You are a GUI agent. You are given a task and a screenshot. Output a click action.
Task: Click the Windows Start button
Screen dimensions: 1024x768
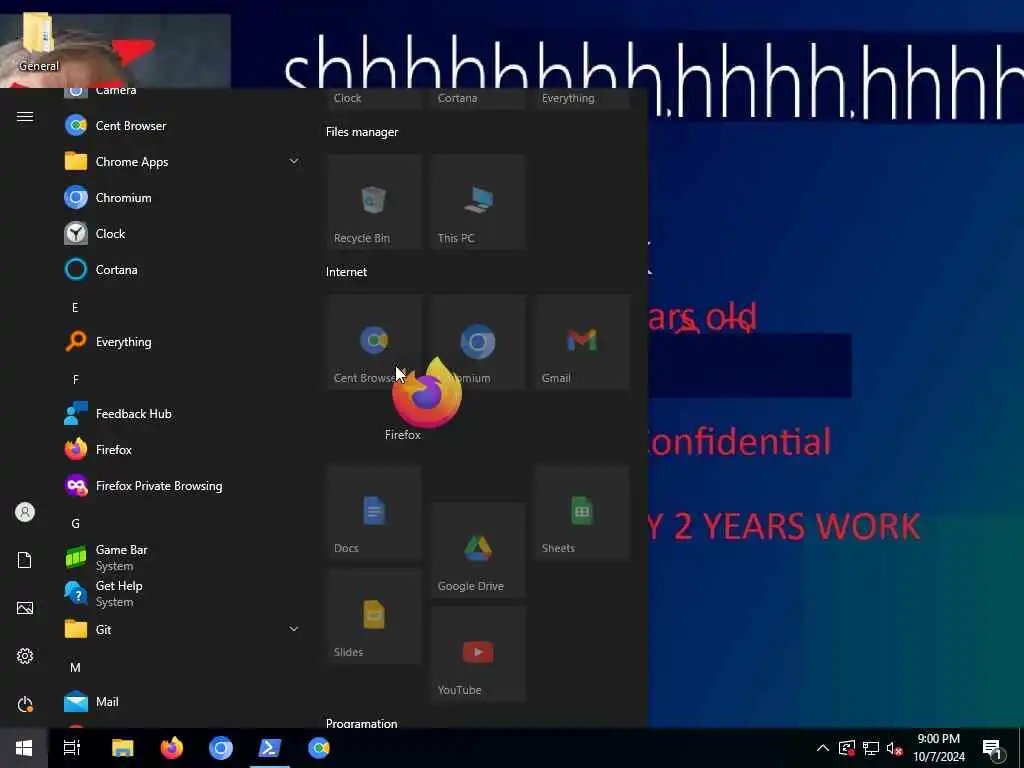24,748
